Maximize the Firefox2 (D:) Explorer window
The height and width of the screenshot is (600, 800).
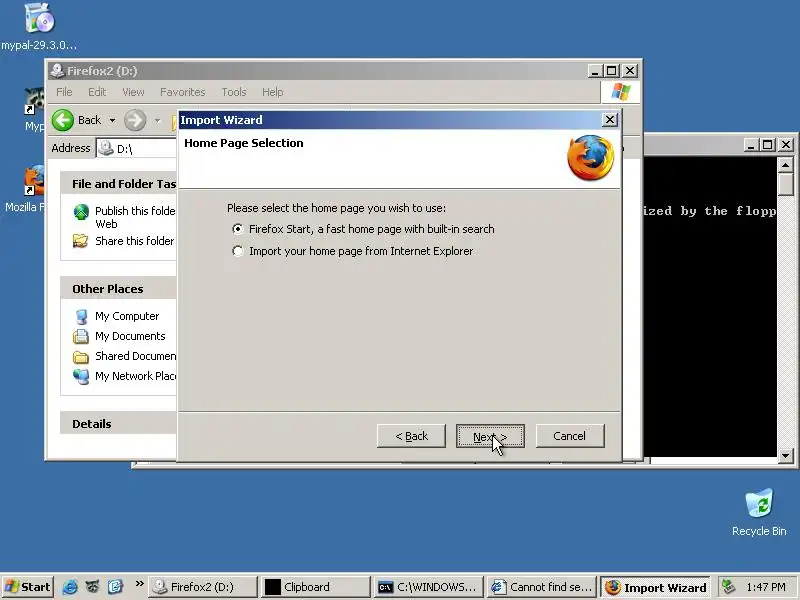click(x=612, y=71)
